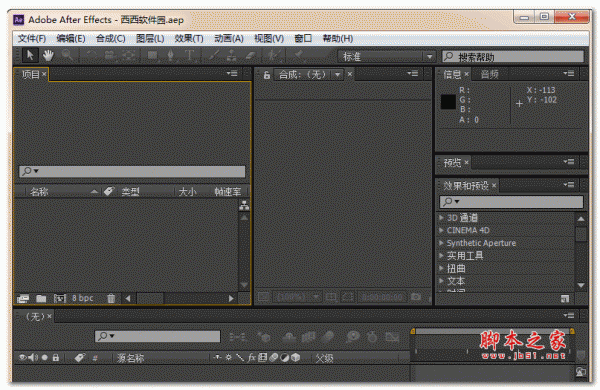The height and width of the screenshot is (390, 600).
Task: Open the project flowchart view icon
Action: click(x=244, y=206)
